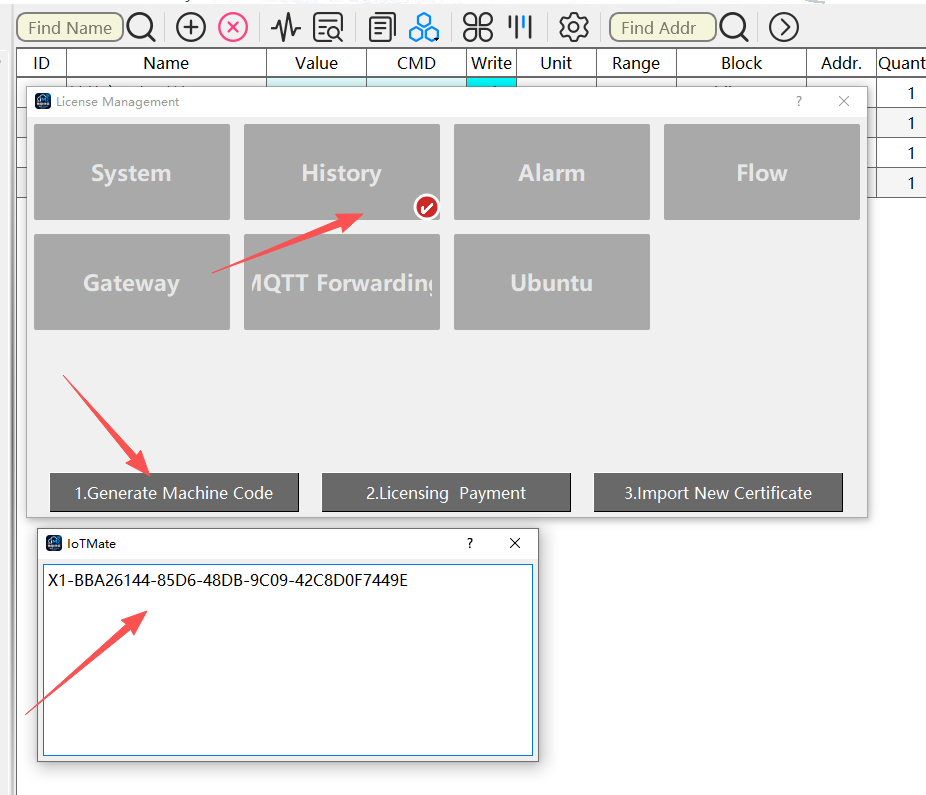This screenshot has width=926, height=795.
Task: Click into the machine code text box
Action: point(288,660)
